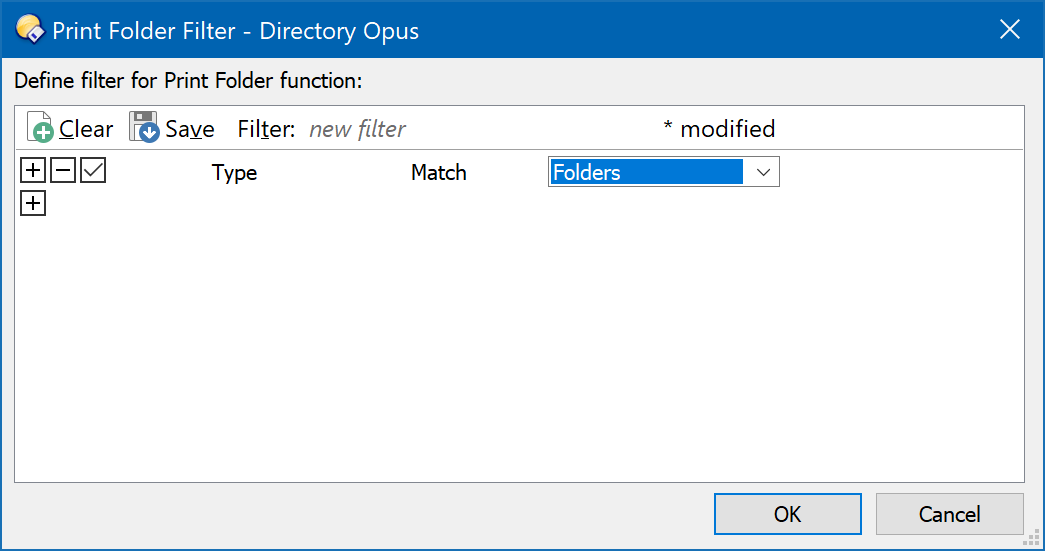Image resolution: width=1045 pixels, height=551 pixels.
Task: Click the modified status indicator
Action: 720,129
